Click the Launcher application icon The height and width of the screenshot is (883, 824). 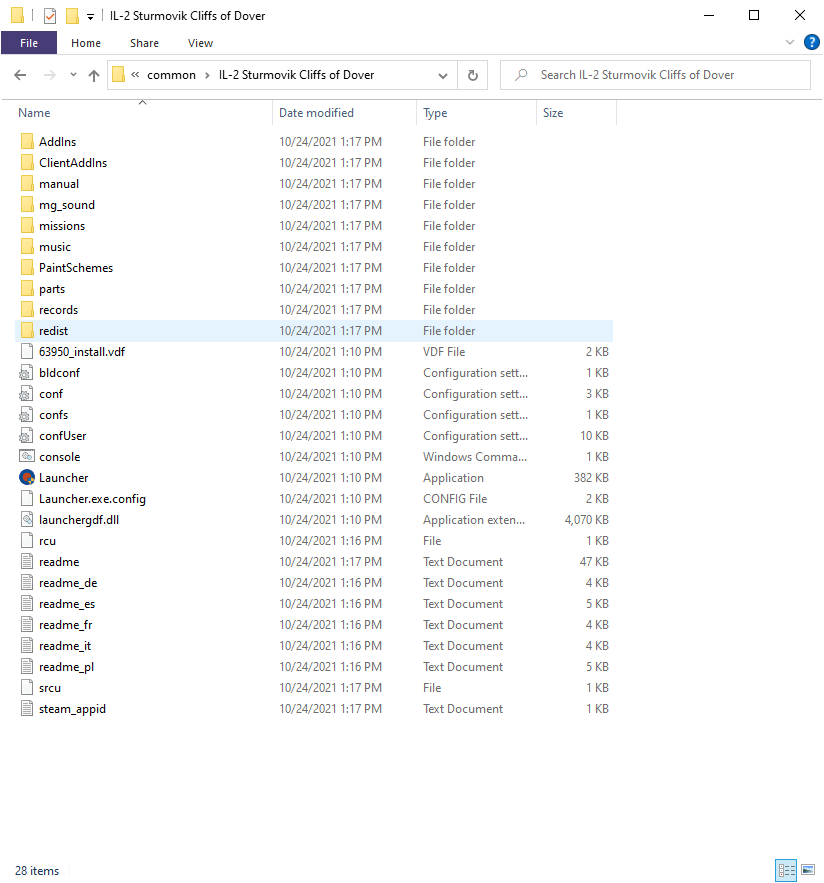(27, 478)
